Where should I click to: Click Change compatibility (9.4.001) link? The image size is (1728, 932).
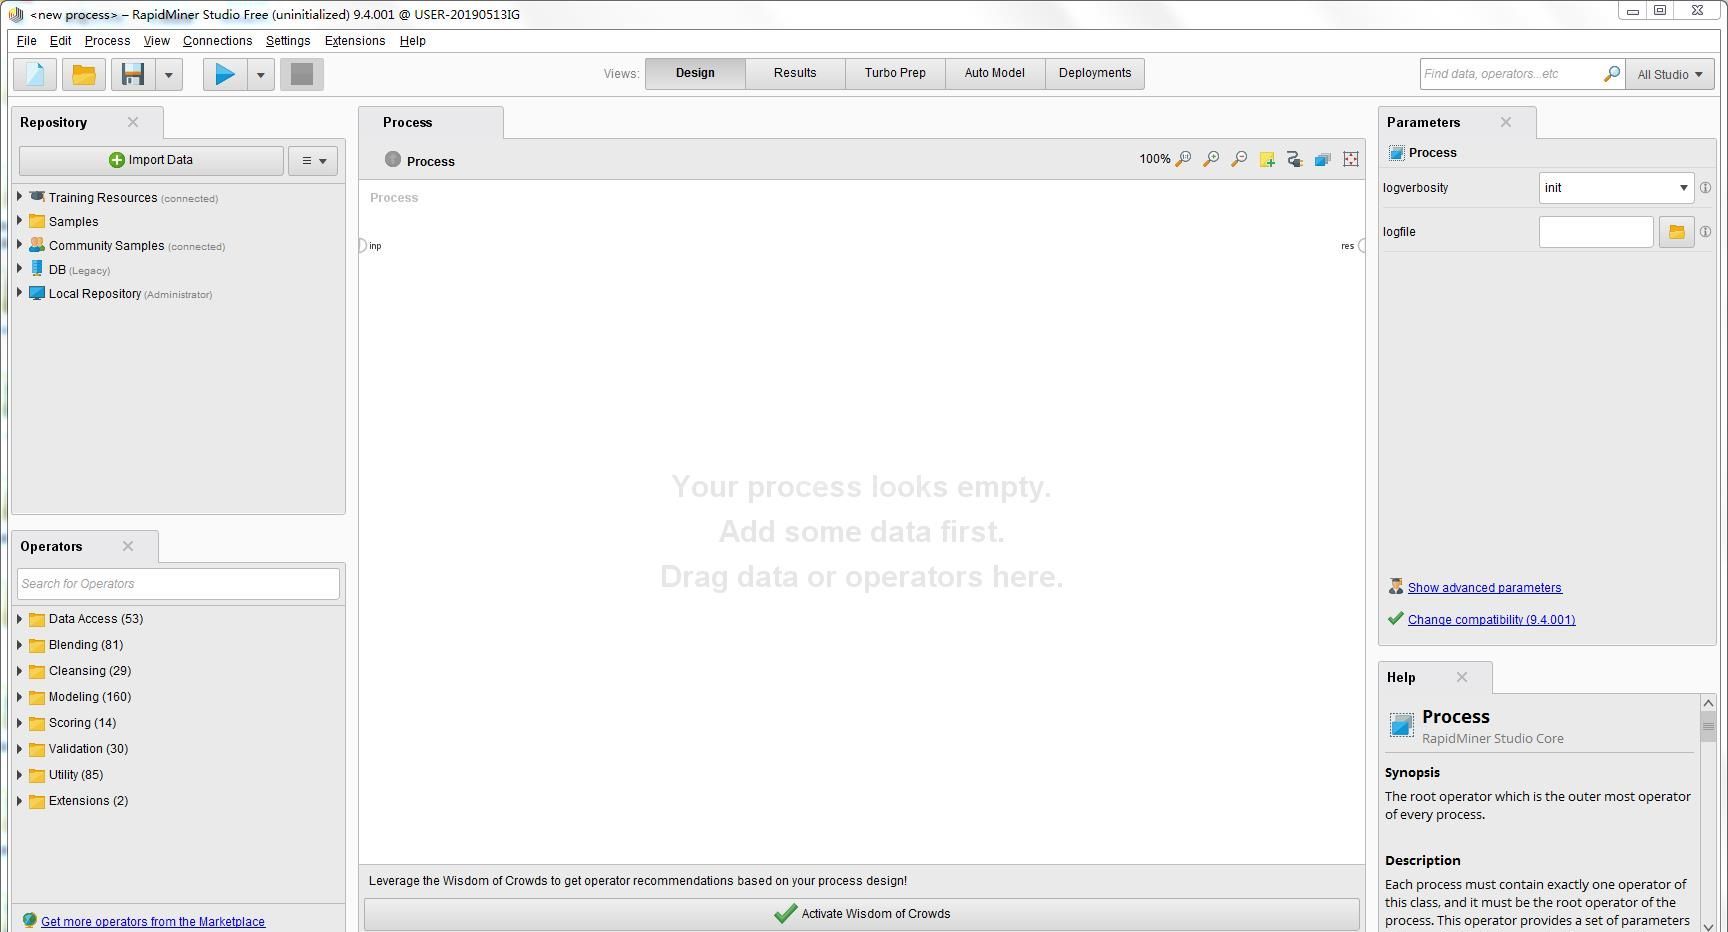click(1491, 620)
